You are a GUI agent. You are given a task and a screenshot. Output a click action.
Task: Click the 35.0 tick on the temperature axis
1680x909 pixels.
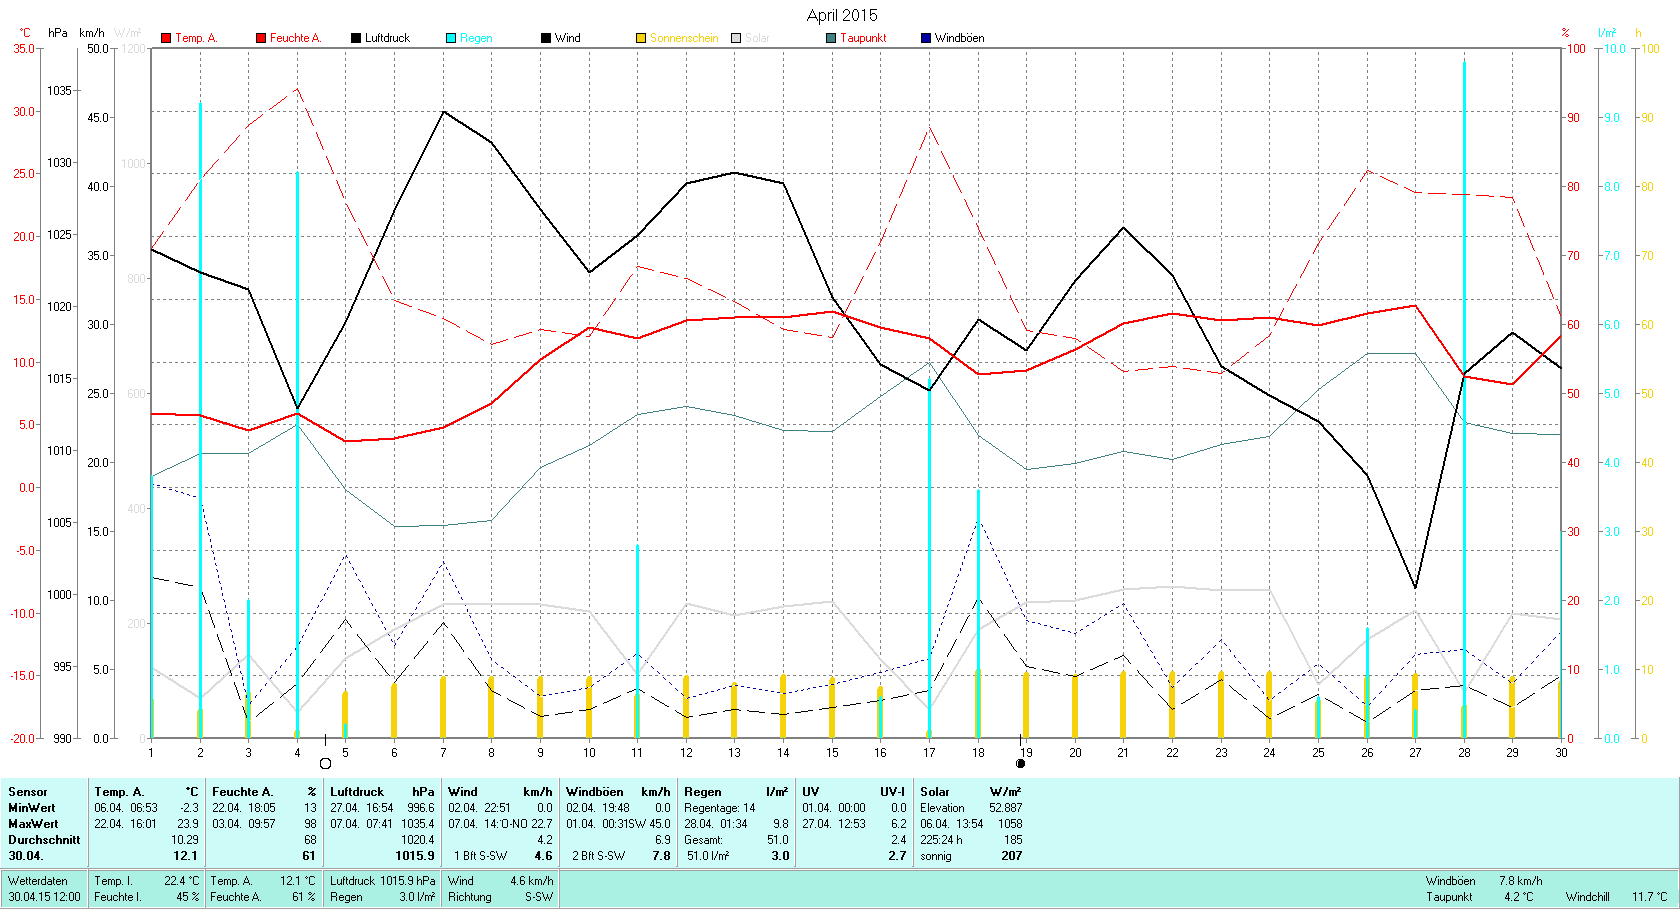23,48
